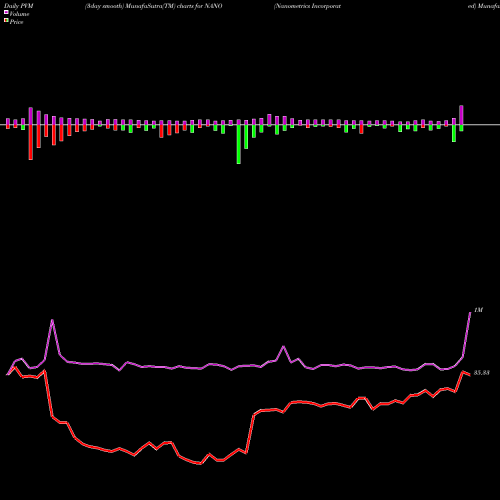Click the '1M' volume line label

click(478, 310)
